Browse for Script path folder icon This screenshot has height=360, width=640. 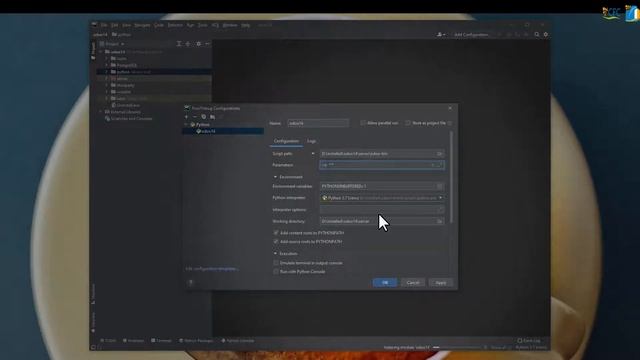point(440,154)
